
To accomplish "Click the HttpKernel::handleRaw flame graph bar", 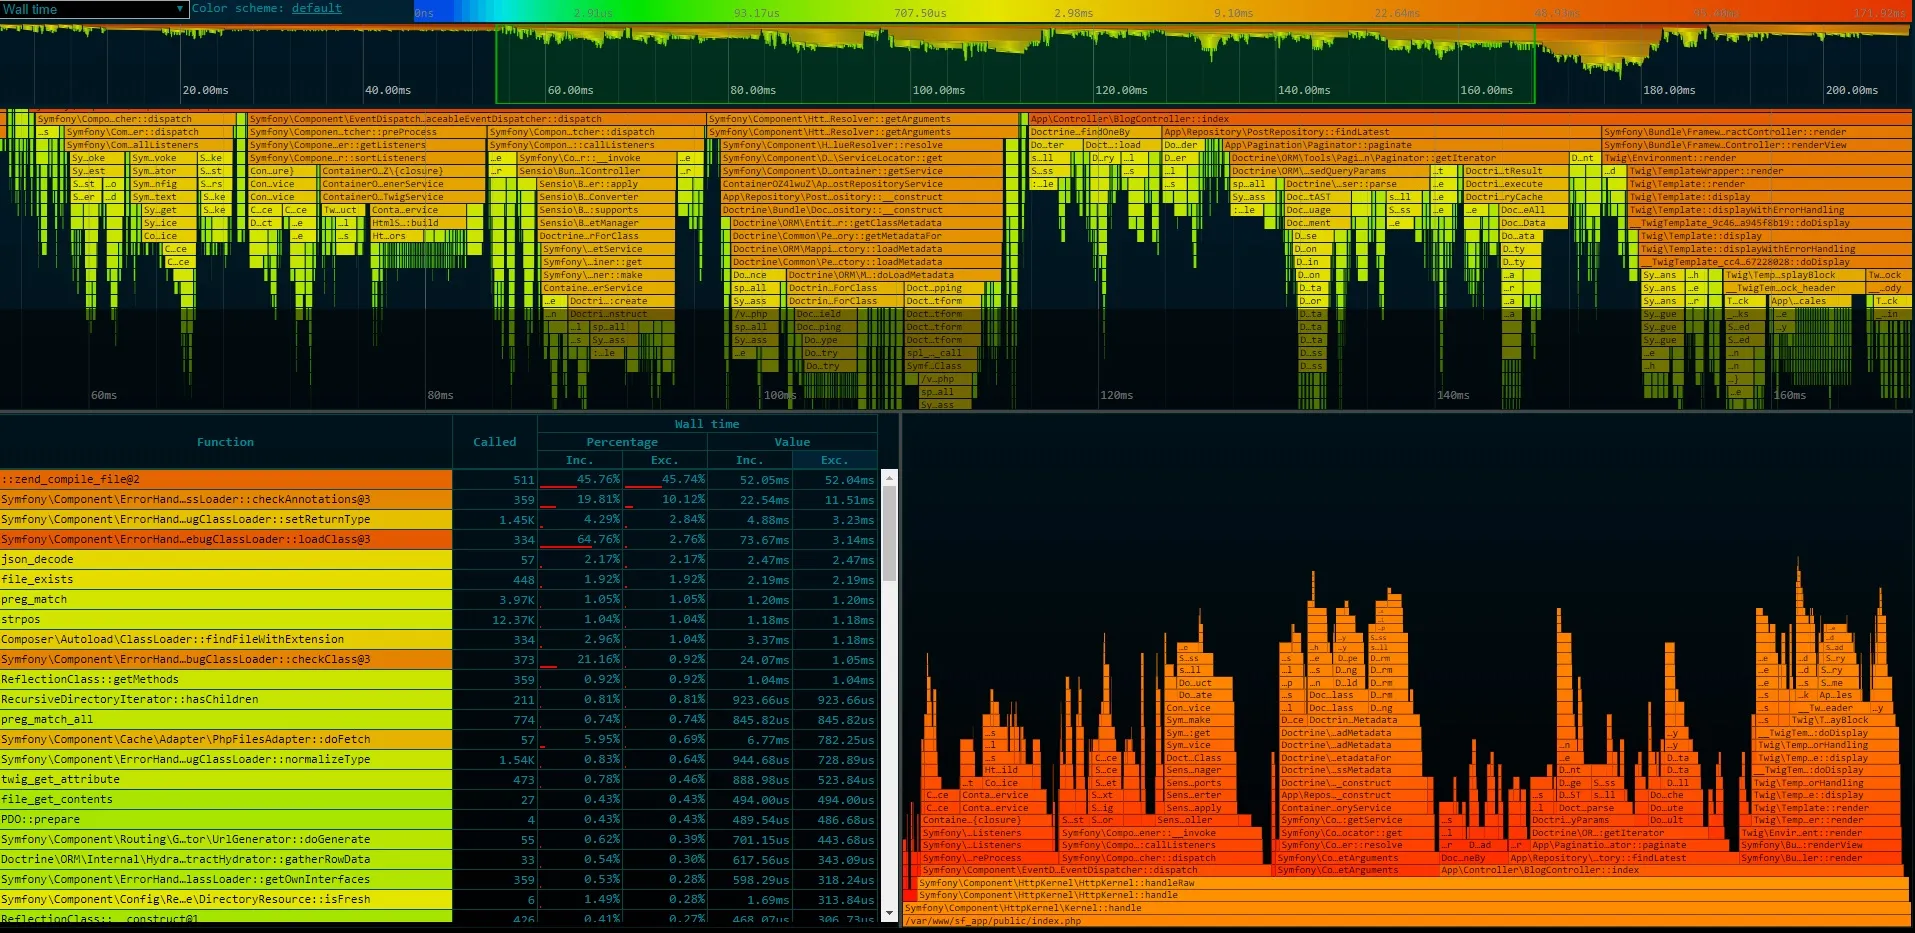I will 1412,883.
